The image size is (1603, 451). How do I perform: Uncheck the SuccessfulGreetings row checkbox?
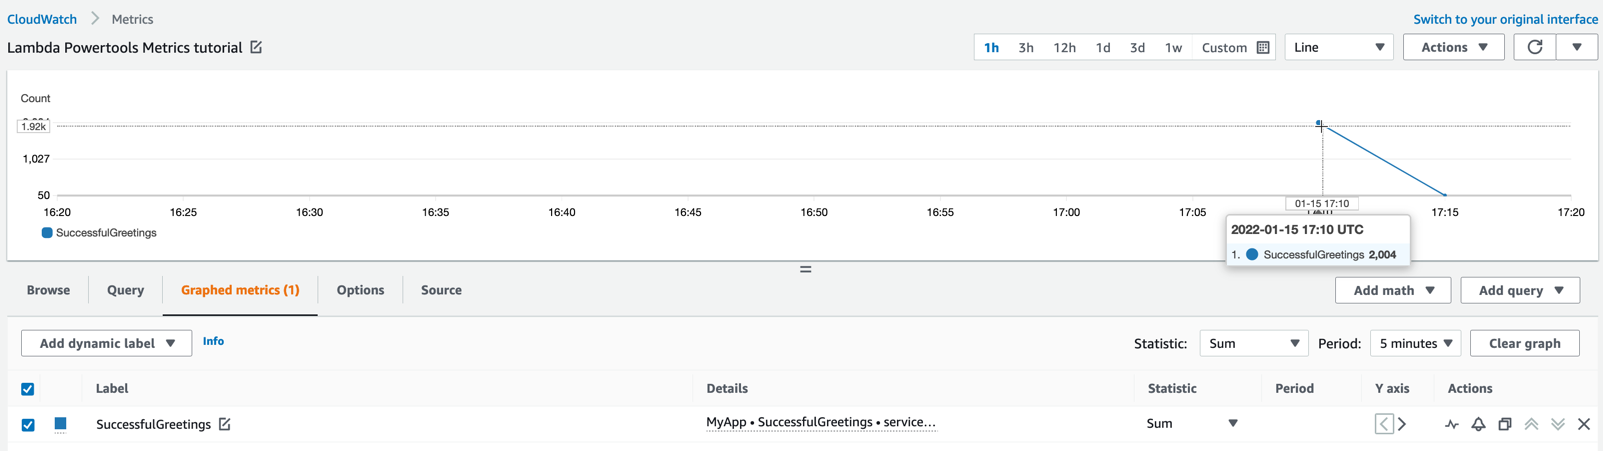click(x=28, y=425)
